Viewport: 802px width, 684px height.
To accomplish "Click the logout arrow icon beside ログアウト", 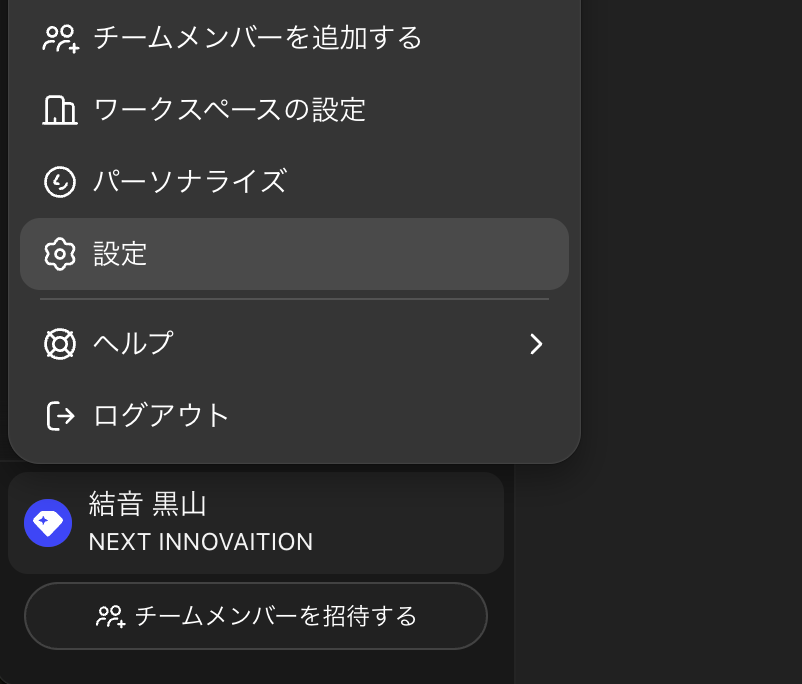I will click(x=60, y=415).
